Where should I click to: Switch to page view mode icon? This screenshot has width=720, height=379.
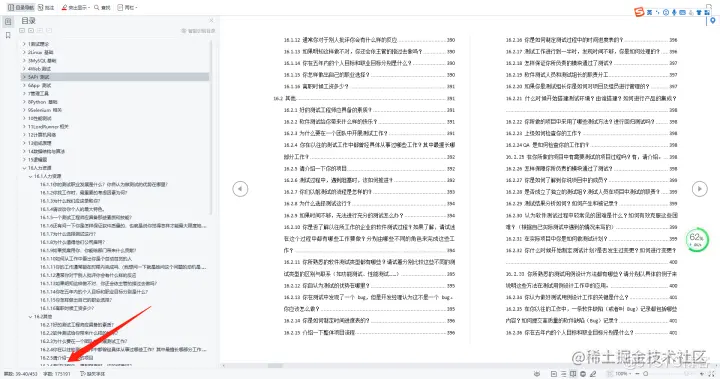coord(554,374)
